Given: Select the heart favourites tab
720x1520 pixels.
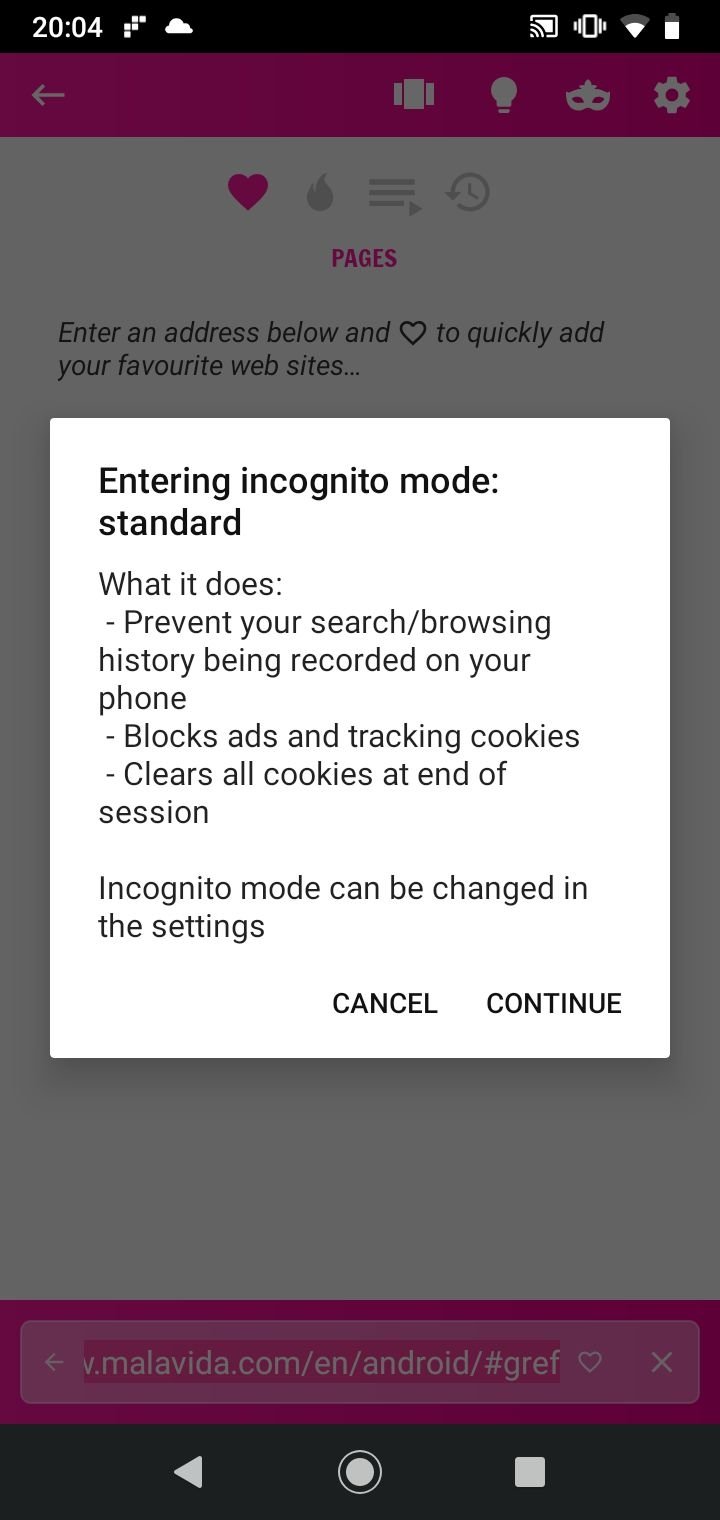Looking at the screenshot, I should pyautogui.click(x=248, y=191).
